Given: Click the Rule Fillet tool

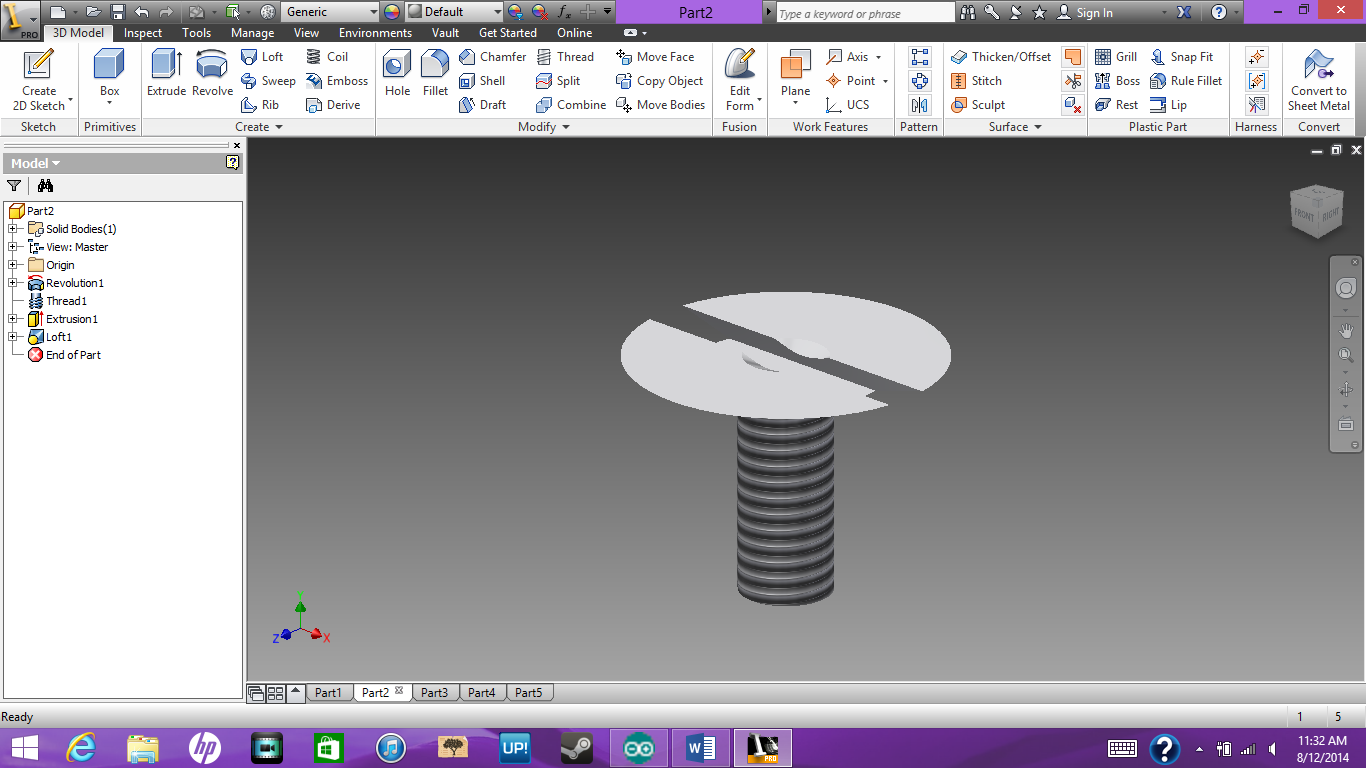Looking at the screenshot, I should (x=1186, y=81).
